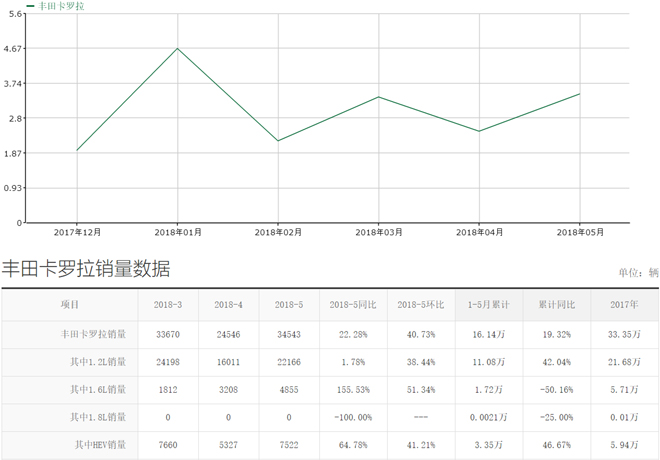Click the 155.53% cell
This screenshot has height=460, width=660.
tap(353, 390)
